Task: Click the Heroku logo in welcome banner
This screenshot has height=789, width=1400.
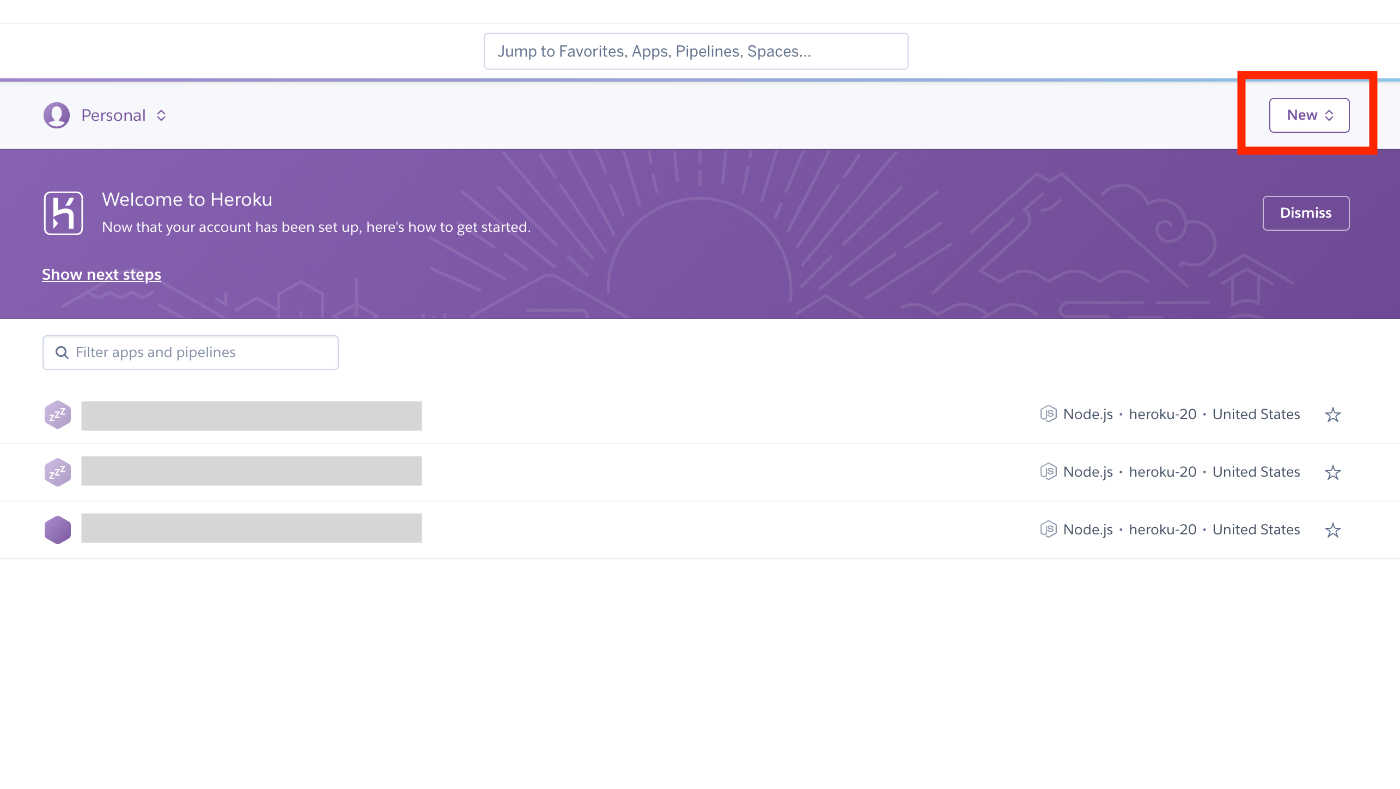Action: coord(63,213)
